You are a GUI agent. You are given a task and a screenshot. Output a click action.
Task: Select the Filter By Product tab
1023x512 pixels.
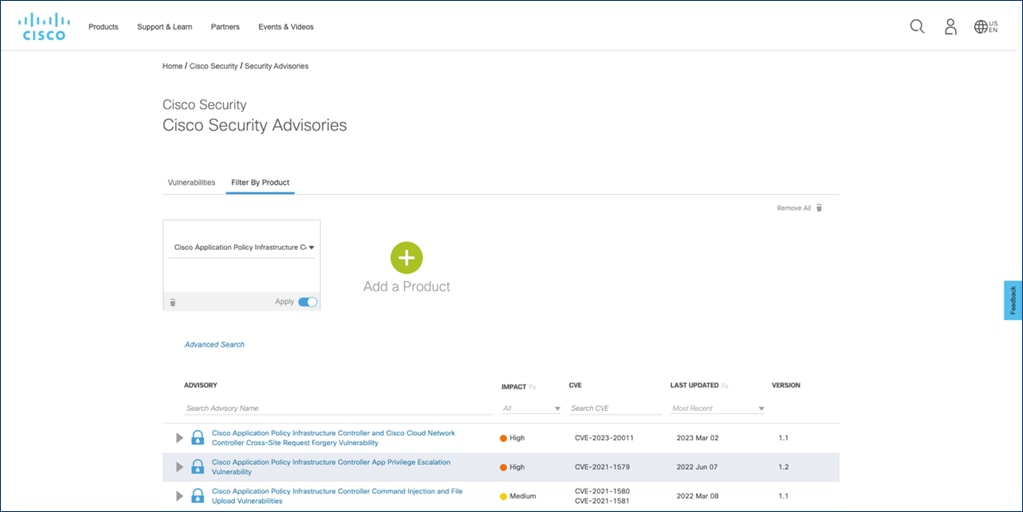260,183
